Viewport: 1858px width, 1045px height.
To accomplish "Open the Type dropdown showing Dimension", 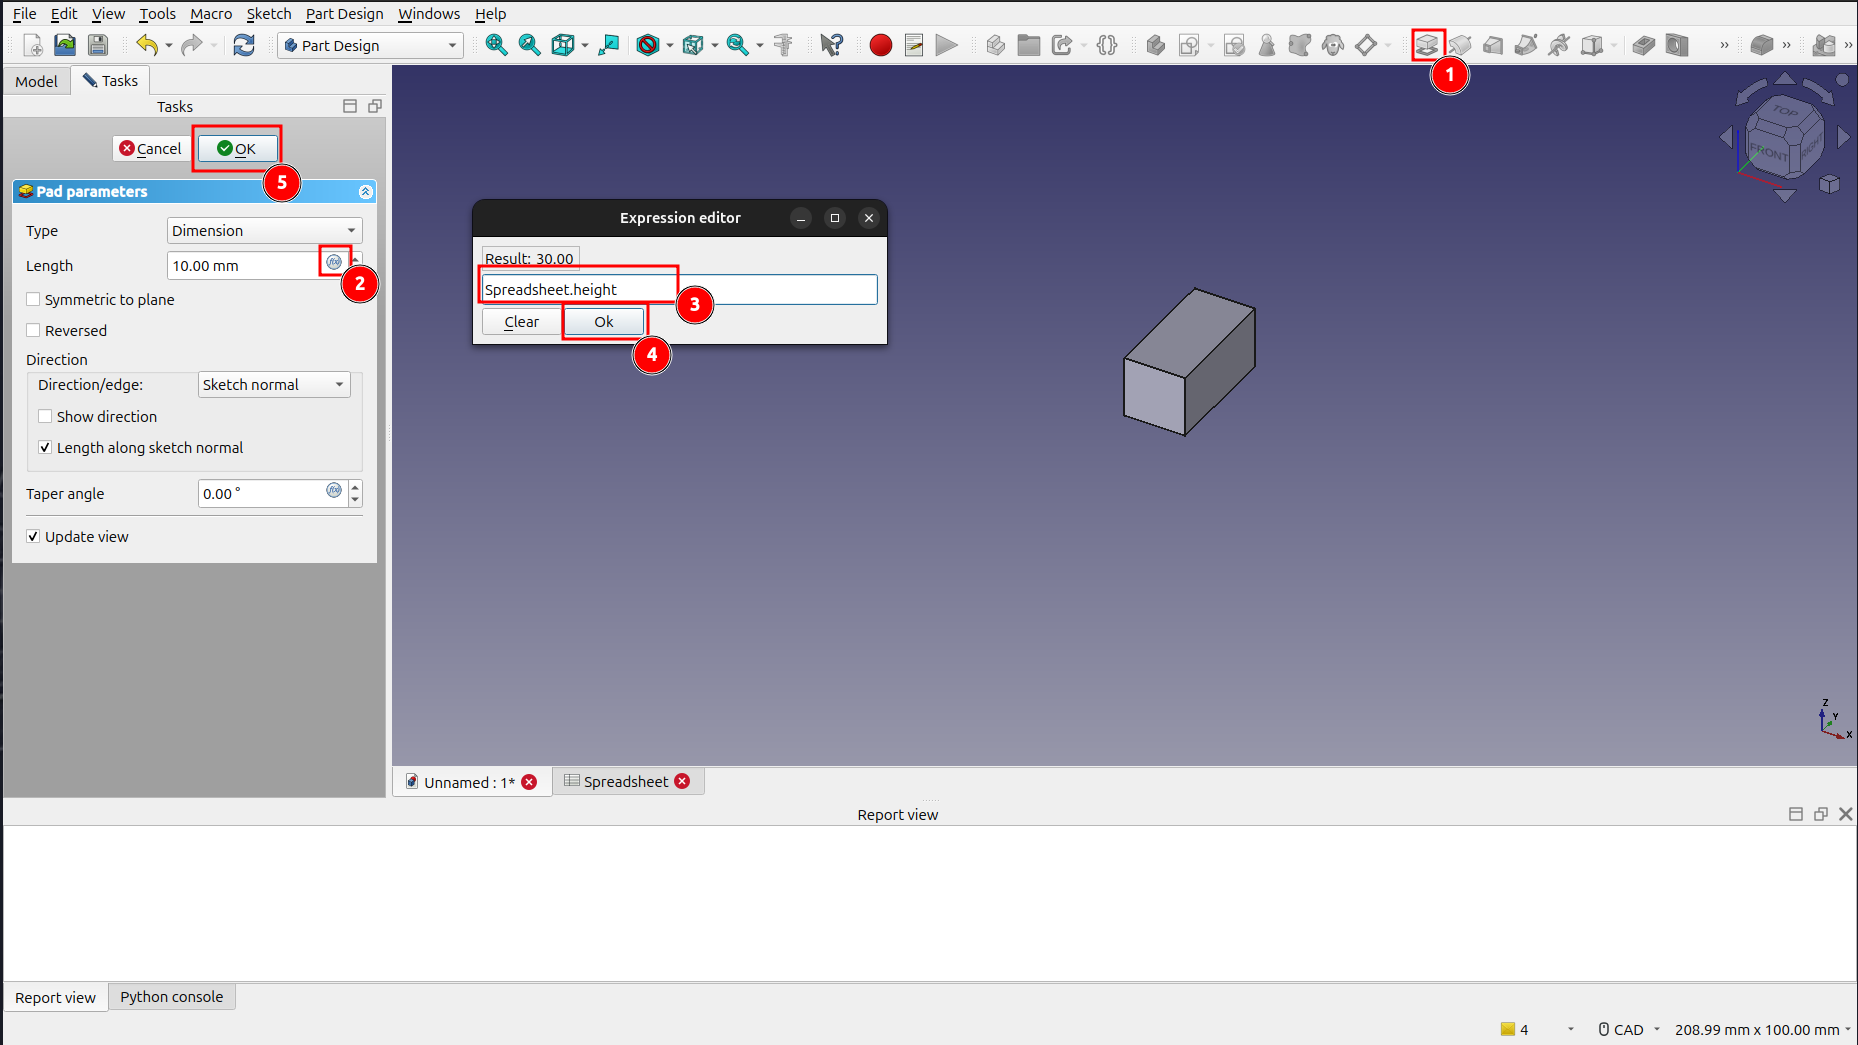I will coord(264,231).
